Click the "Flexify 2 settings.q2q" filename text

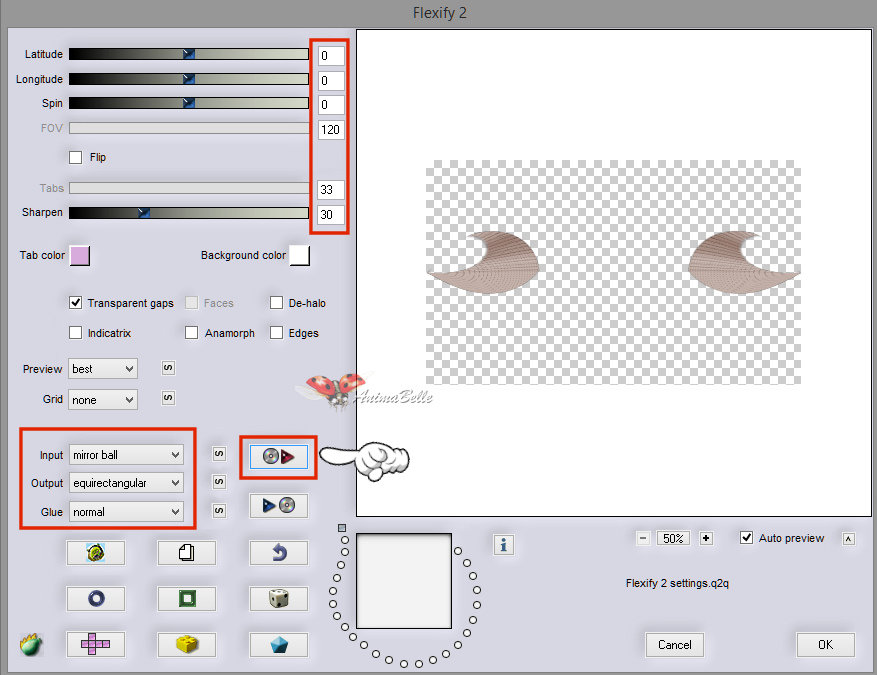coord(677,583)
